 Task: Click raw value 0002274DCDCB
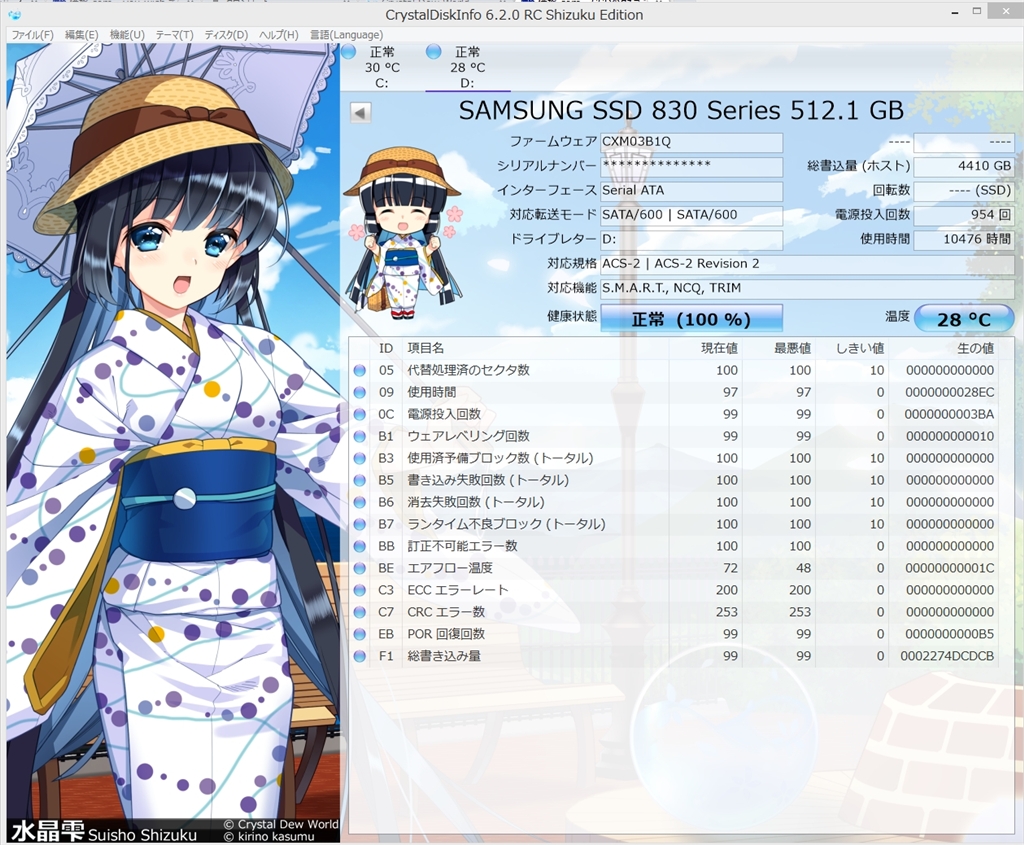pyautogui.click(x=947, y=656)
